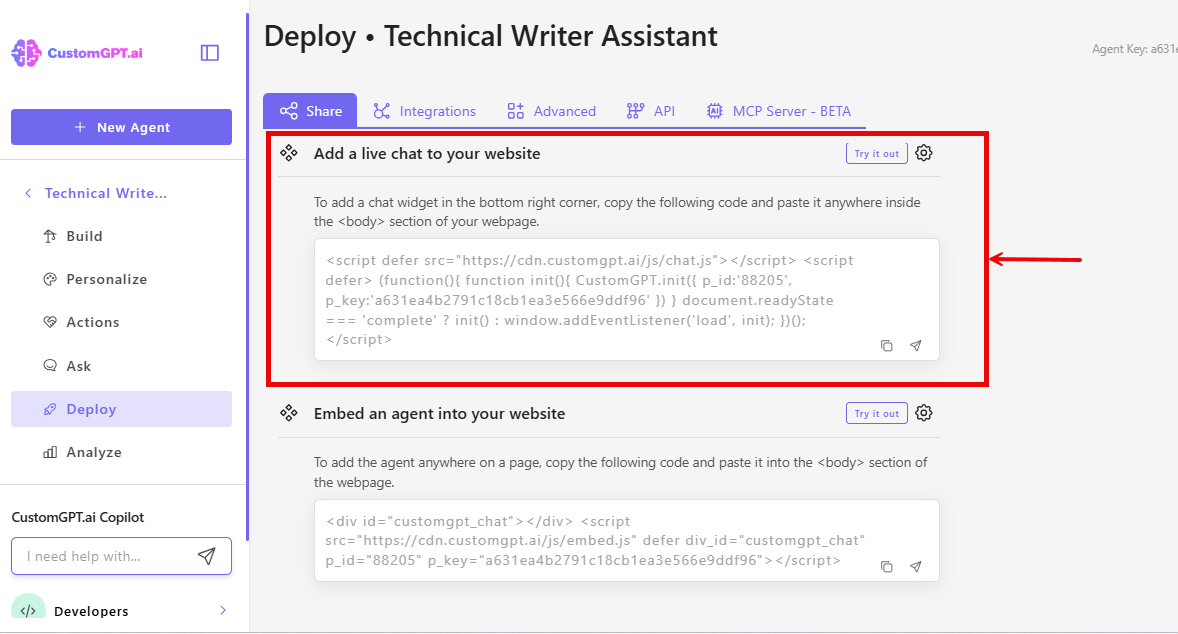
Task: Click 'Add a live chat to your website' heading
Action: click(x=427, y=153)
